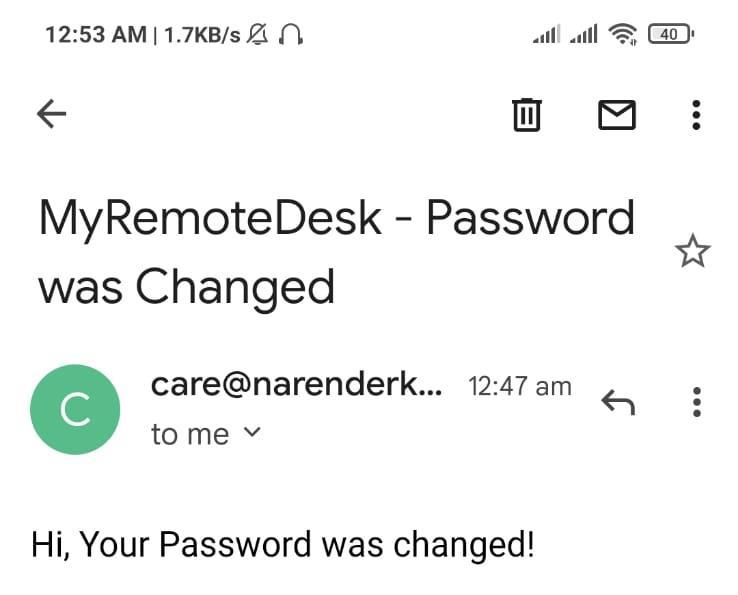Expand recipient details chevron beside 'to me'

click(253, 432)
